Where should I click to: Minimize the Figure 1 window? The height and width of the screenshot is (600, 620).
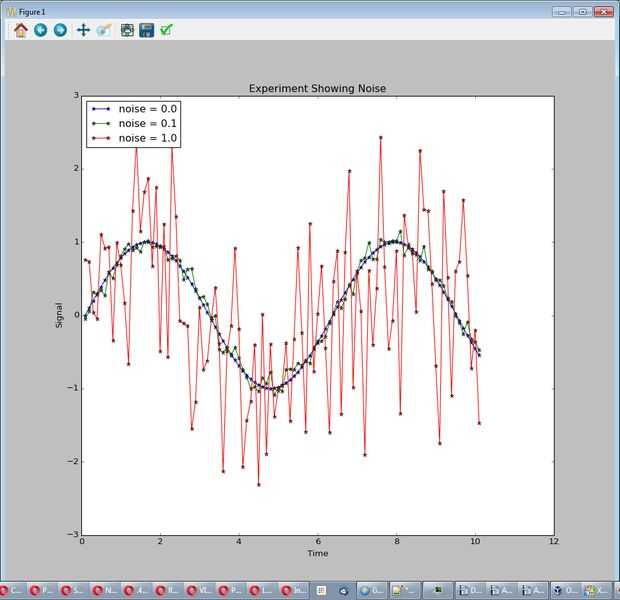point(561,11)
